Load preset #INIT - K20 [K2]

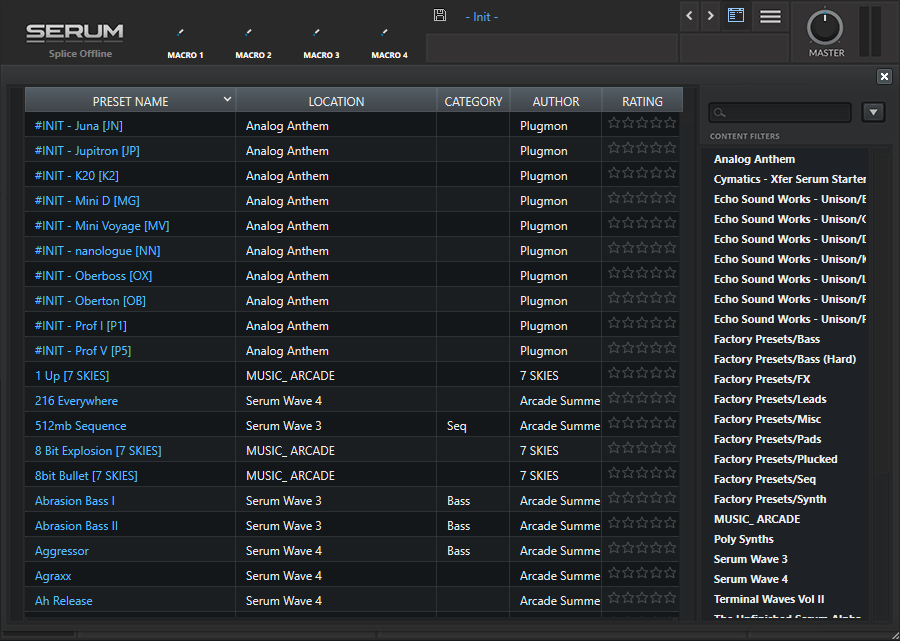click(76, 176)
